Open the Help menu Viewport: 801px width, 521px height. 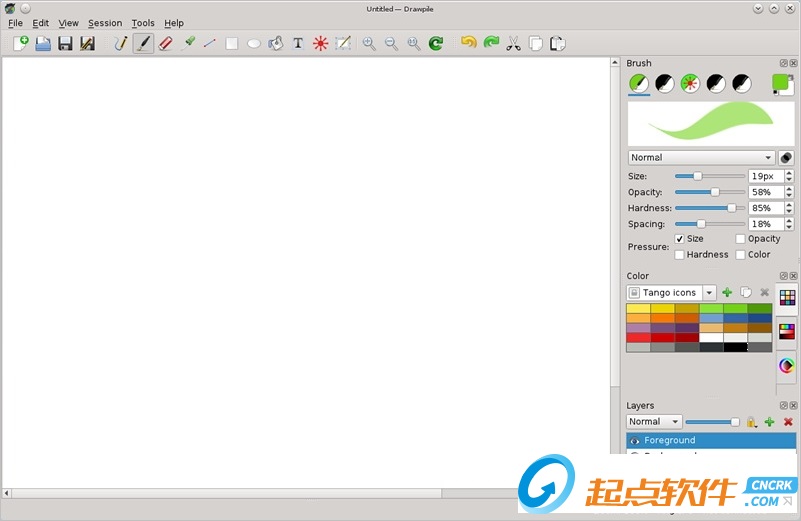pyautogui.click(x=174, y=23)
